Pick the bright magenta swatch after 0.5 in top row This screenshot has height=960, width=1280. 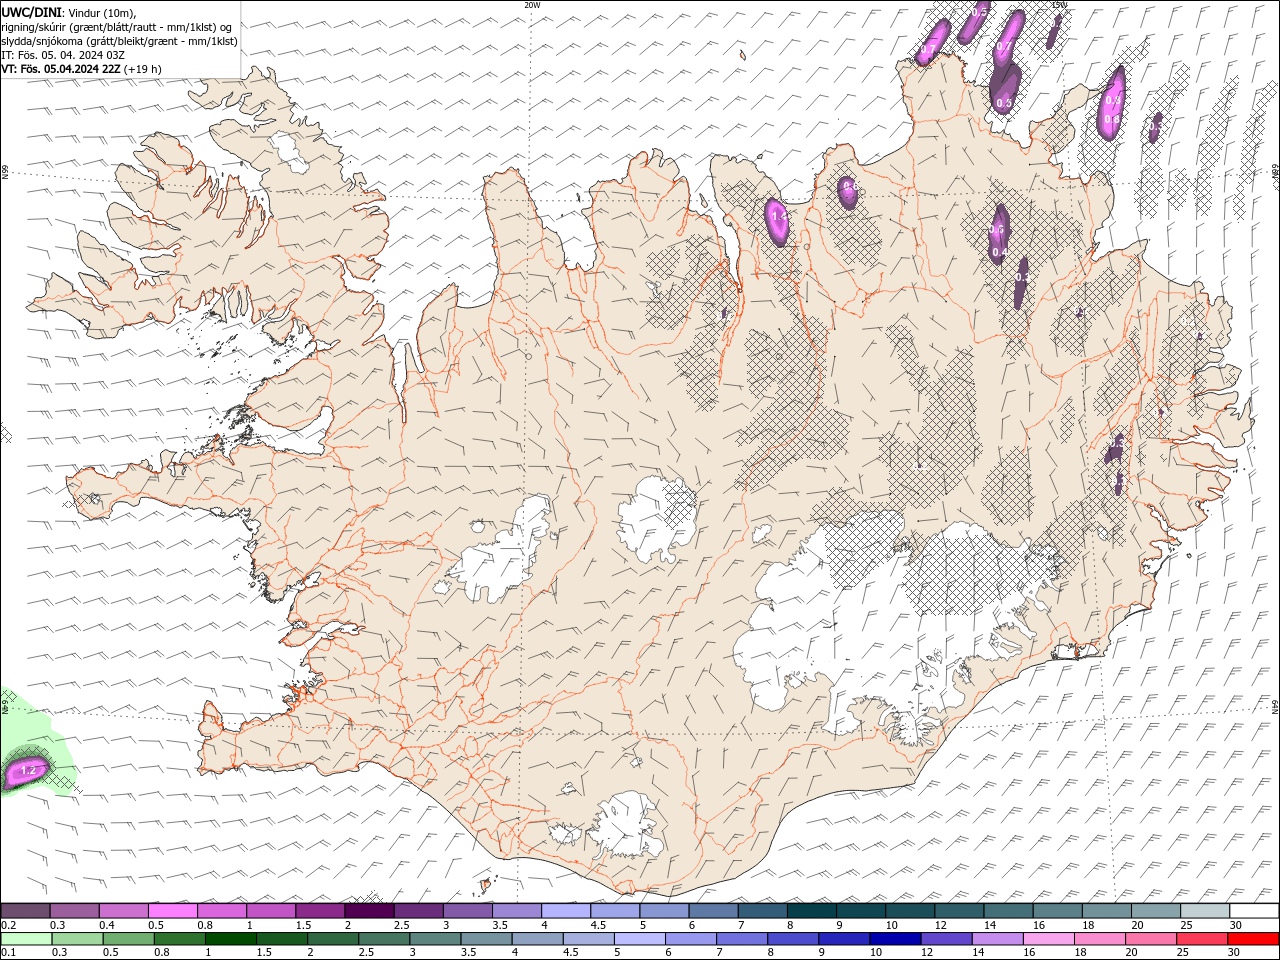coord(173,911)
